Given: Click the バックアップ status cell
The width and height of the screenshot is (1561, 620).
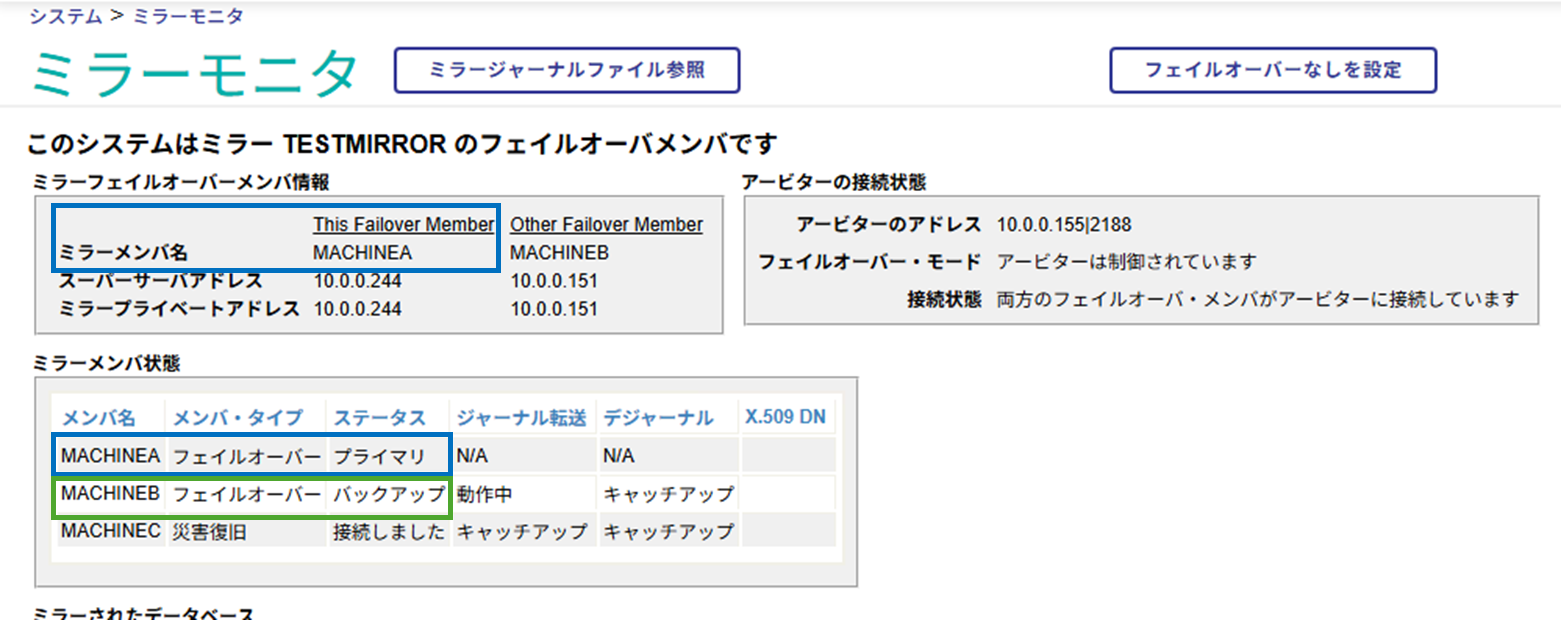Looking at the screenshot, I should (x=388, y=494).
